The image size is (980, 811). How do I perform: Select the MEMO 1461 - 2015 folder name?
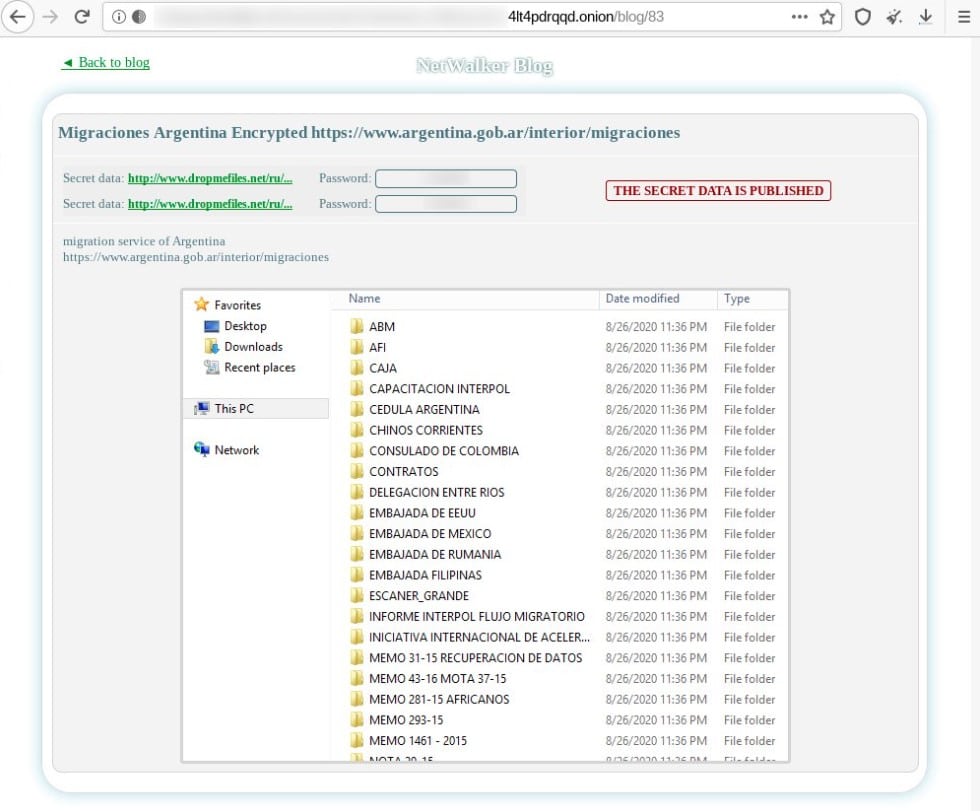pyautogui.click(x=418, y=740)
